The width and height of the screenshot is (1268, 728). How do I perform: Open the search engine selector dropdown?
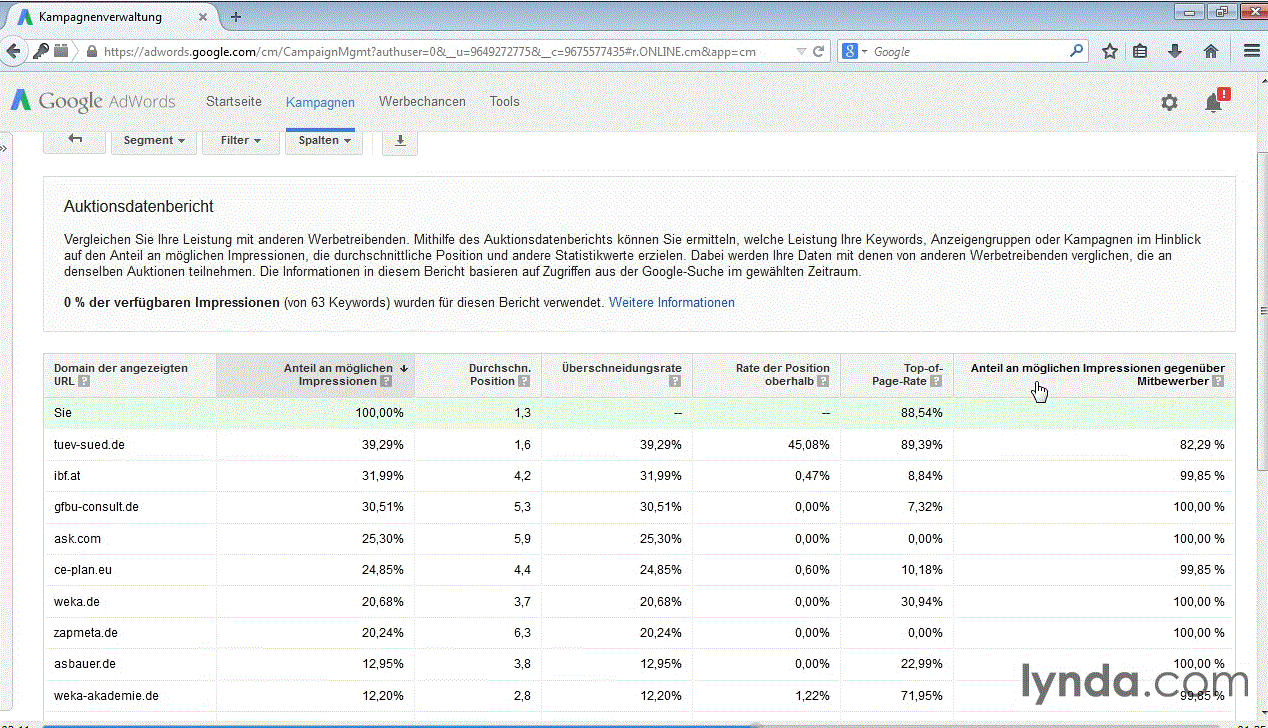tap(855, 51)
